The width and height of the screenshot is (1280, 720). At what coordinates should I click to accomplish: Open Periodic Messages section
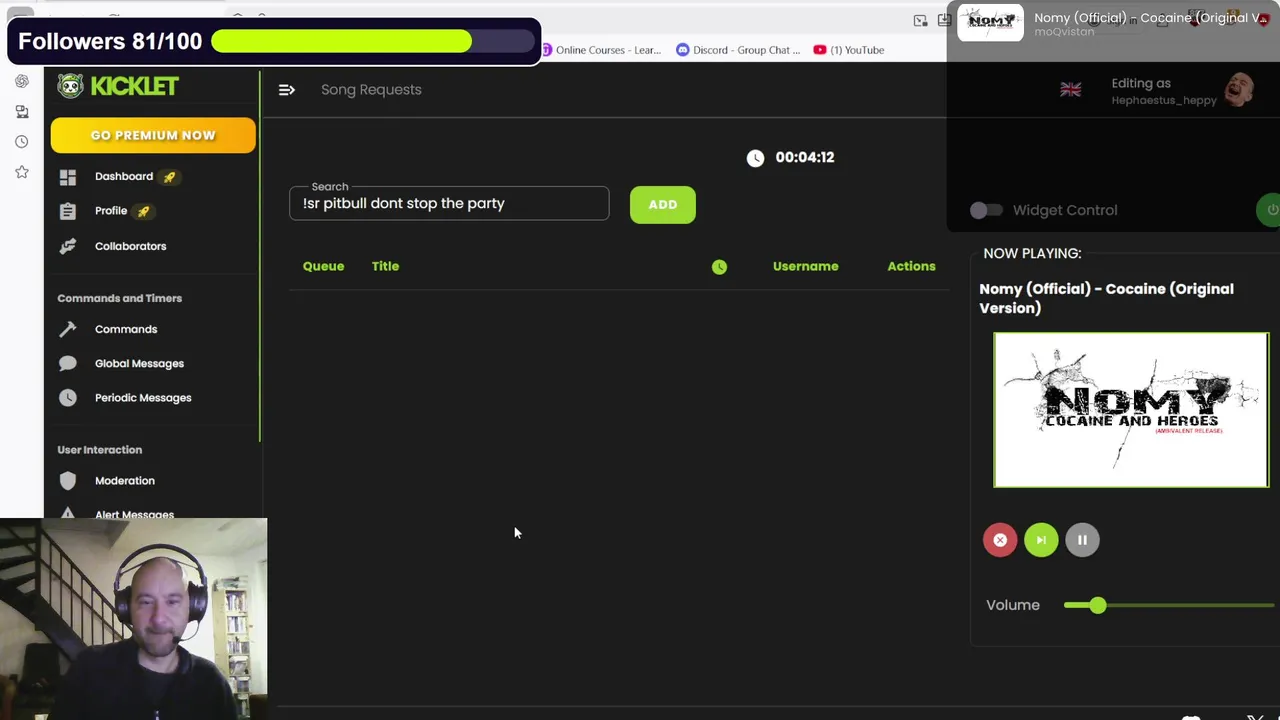tap(143, 398)
